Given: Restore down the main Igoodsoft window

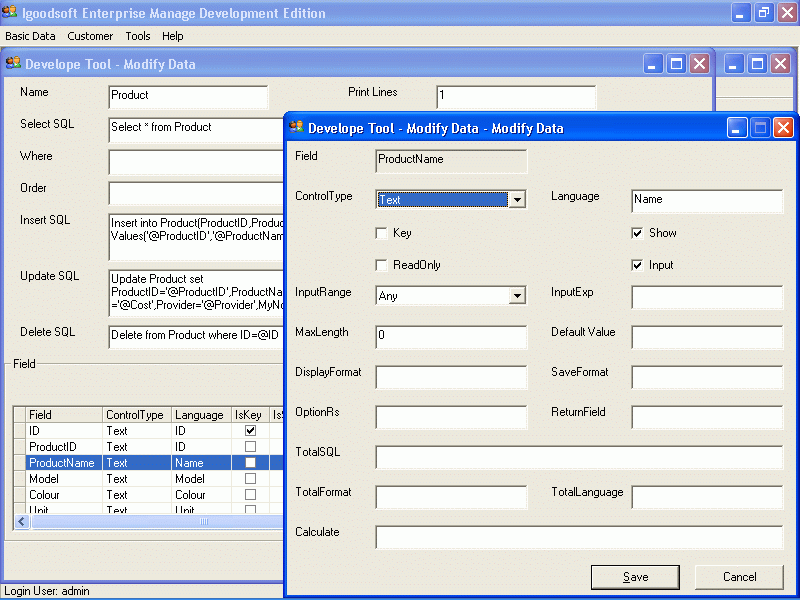Looking at the screenshot, I should click(x=764, y=13).
